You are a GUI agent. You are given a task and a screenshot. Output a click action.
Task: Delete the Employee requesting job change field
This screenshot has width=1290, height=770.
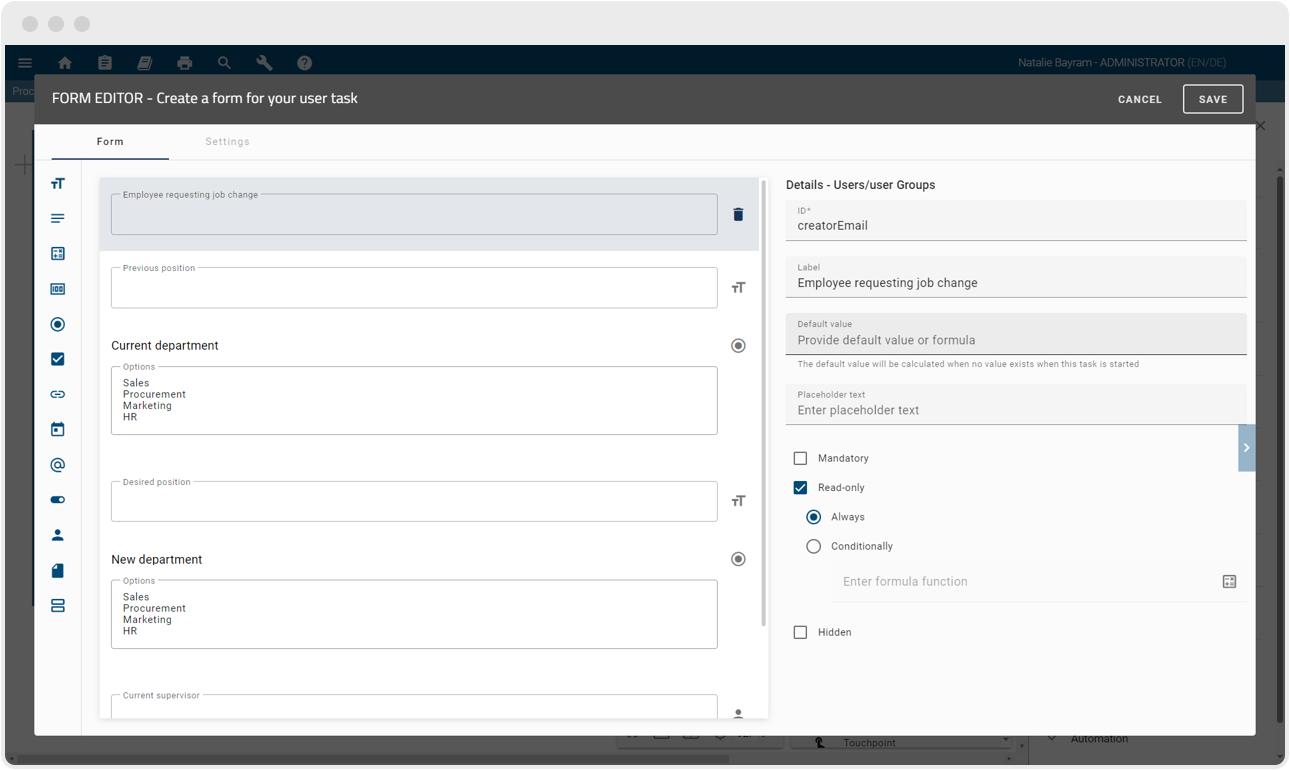738,214
